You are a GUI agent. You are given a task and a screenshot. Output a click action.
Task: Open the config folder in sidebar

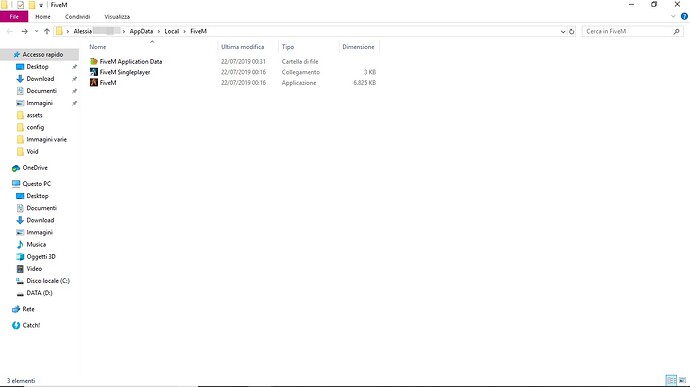click(35, 127)
